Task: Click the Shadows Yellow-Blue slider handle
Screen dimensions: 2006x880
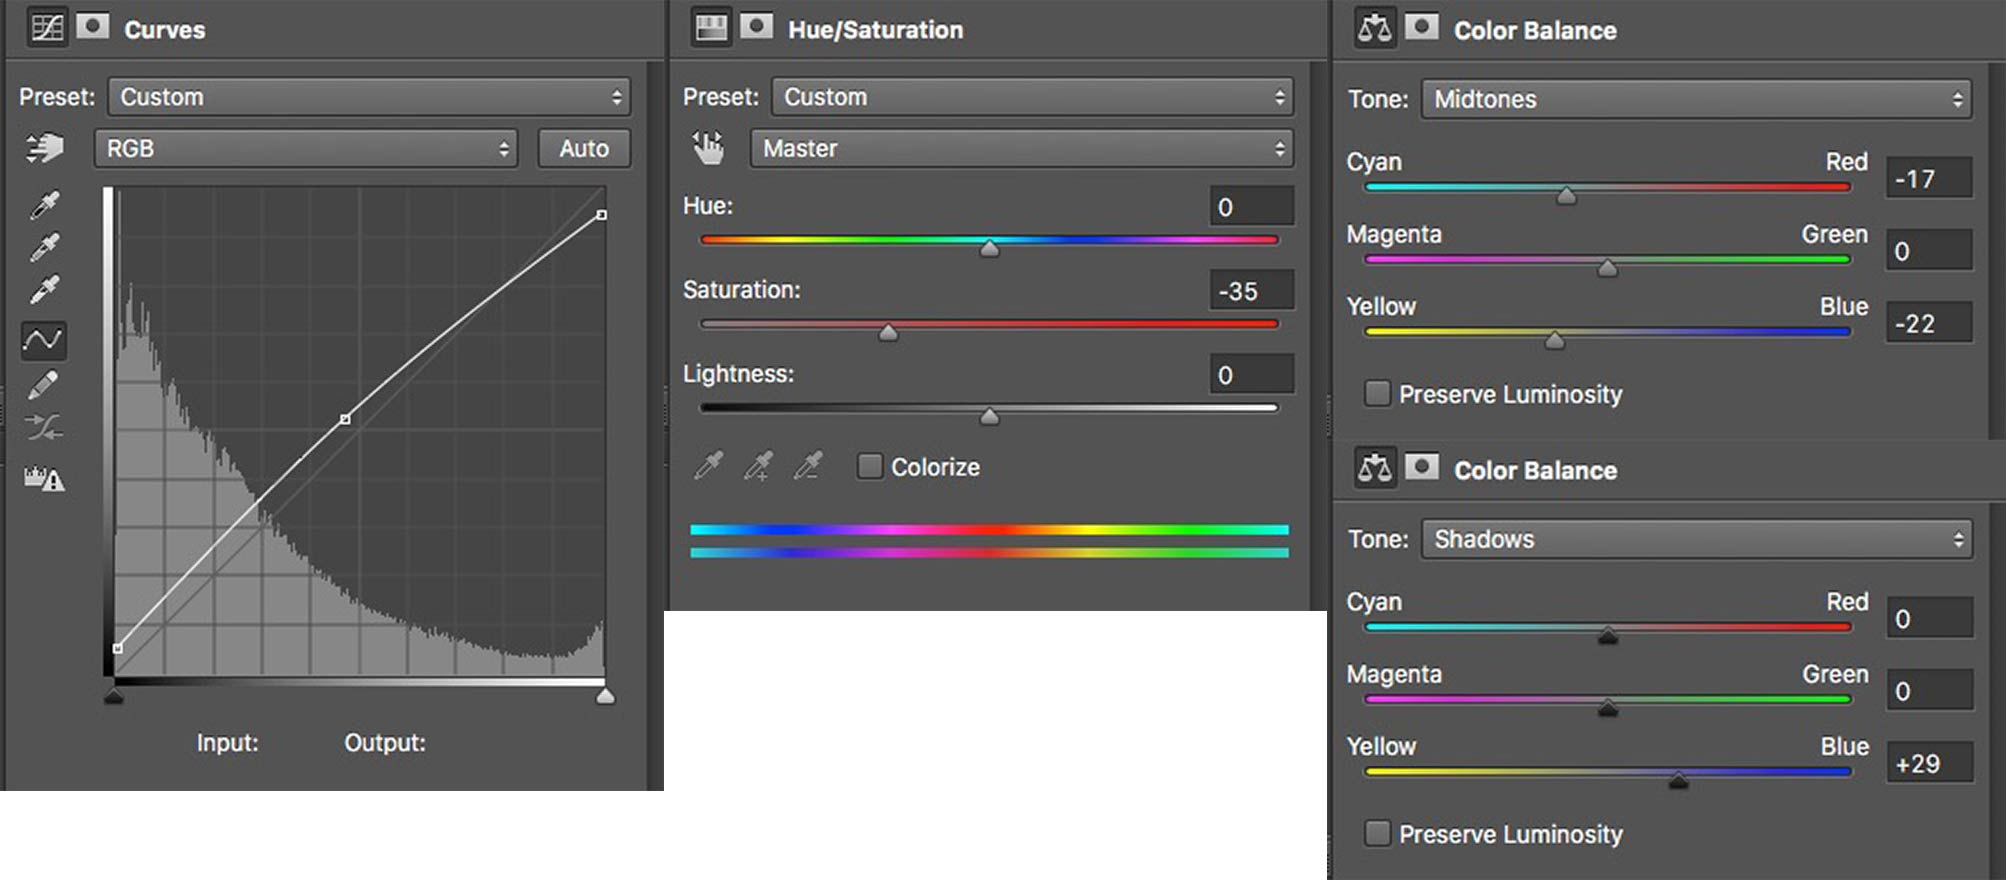Action: point(1678,780)
